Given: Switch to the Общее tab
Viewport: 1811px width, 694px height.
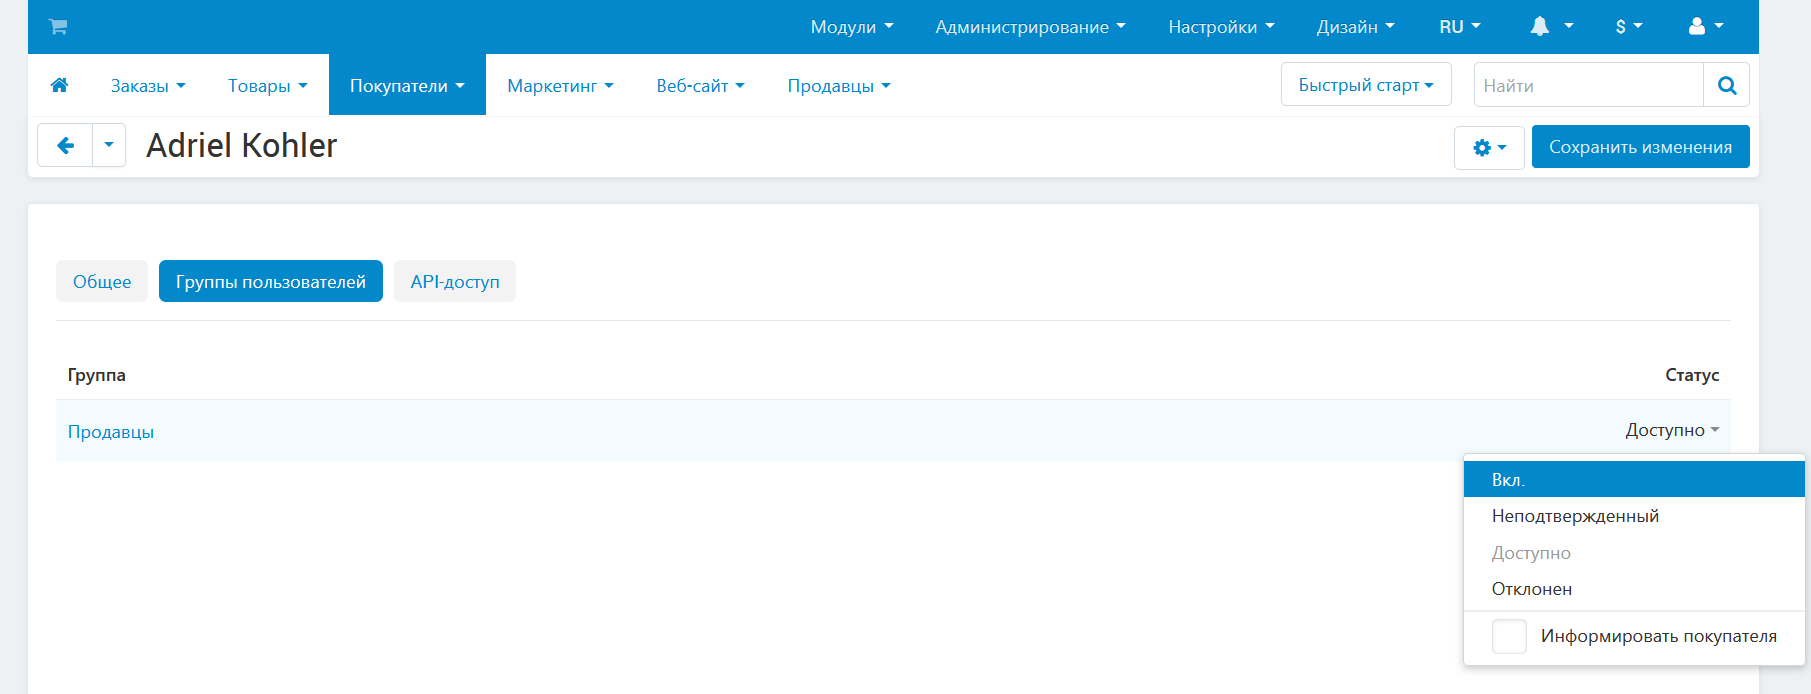Looking at the screenshot, I should point(102,282).
